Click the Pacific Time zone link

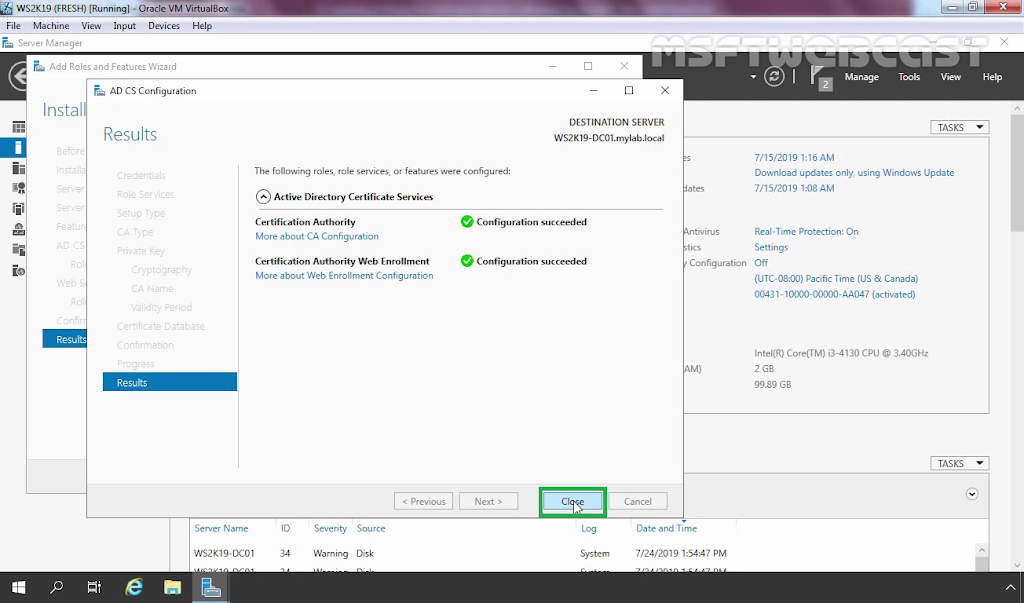836,278
